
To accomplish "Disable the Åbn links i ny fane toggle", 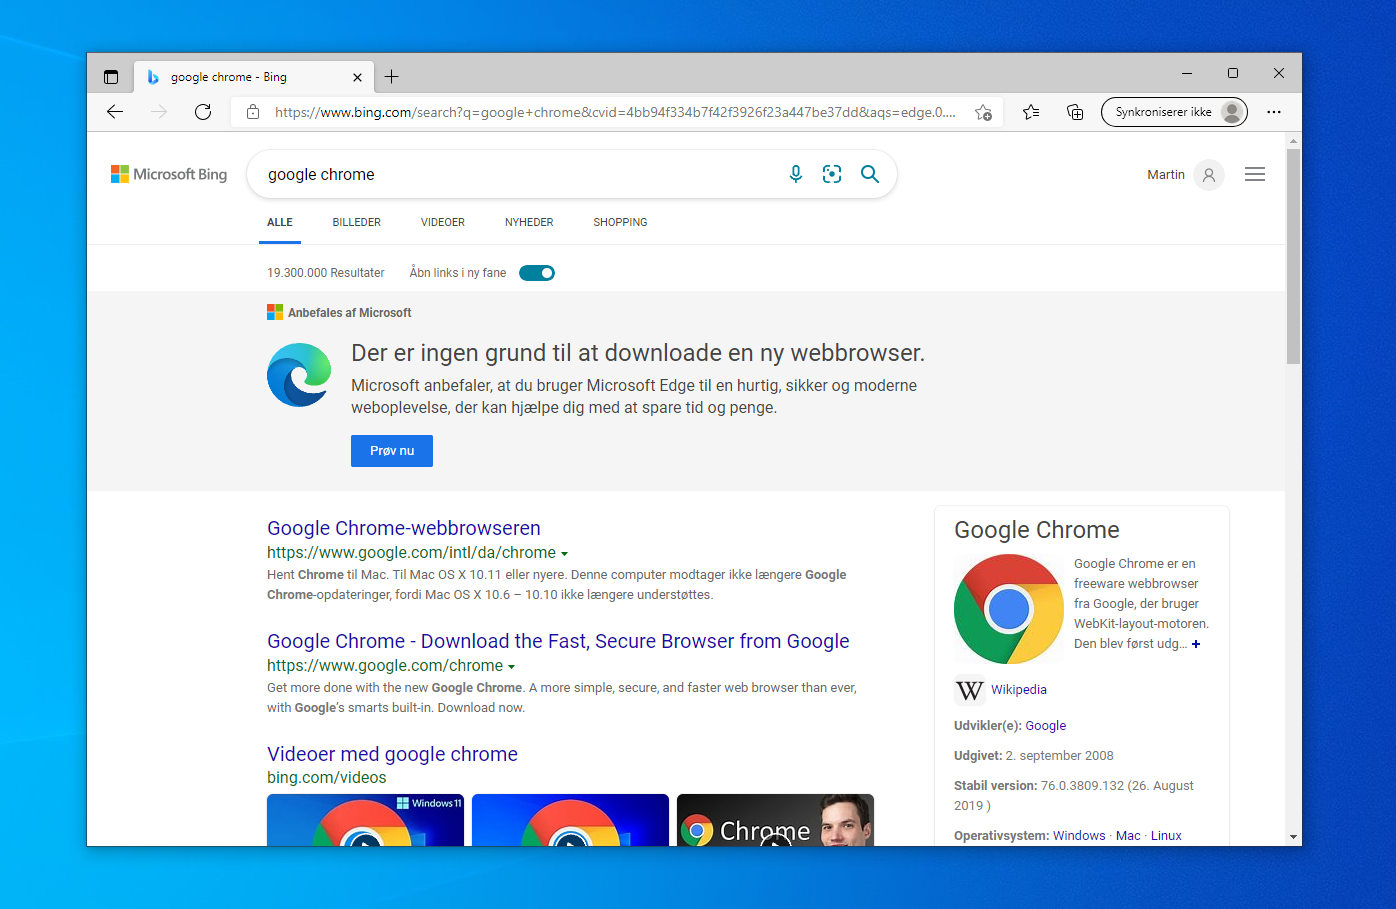I will (537, 272).
